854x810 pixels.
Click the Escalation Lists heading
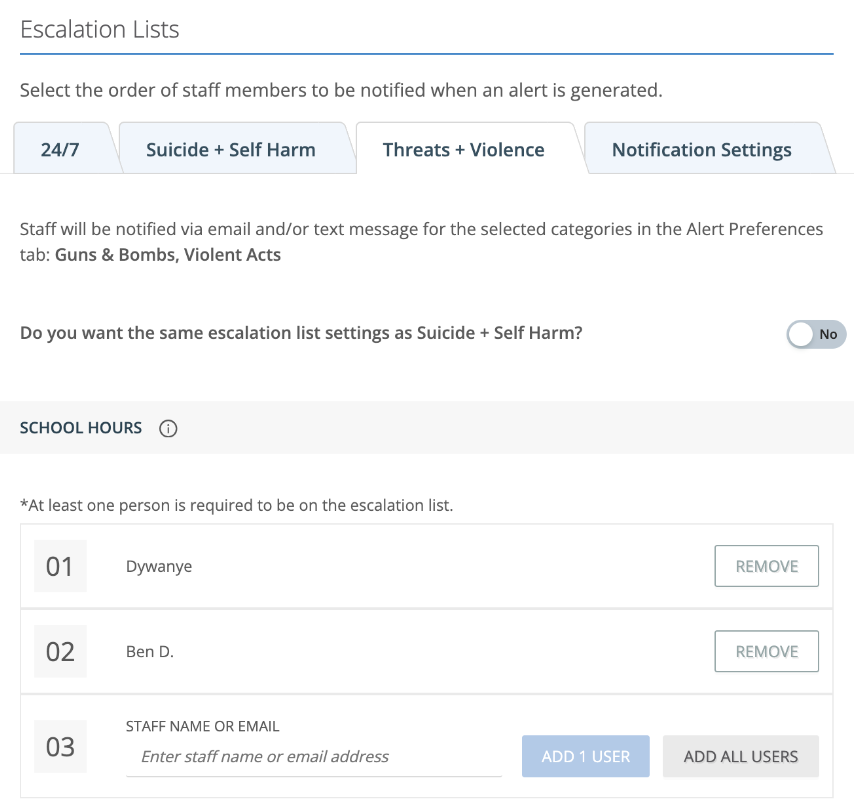point(100,29)
